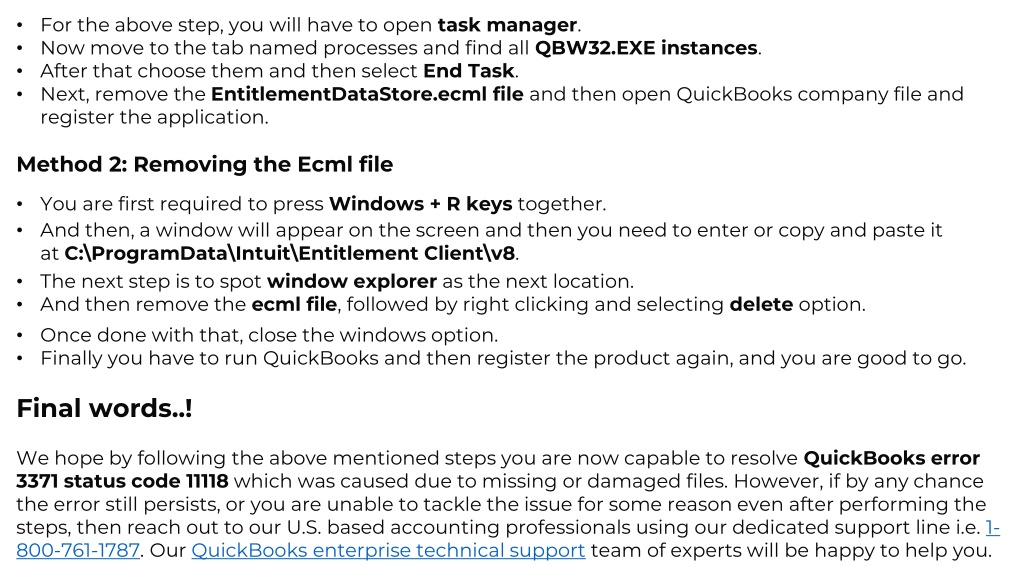Screen dimensions: 1024x576
Task: Click the bold 'window explorer' text
Action: click(352, 281)
